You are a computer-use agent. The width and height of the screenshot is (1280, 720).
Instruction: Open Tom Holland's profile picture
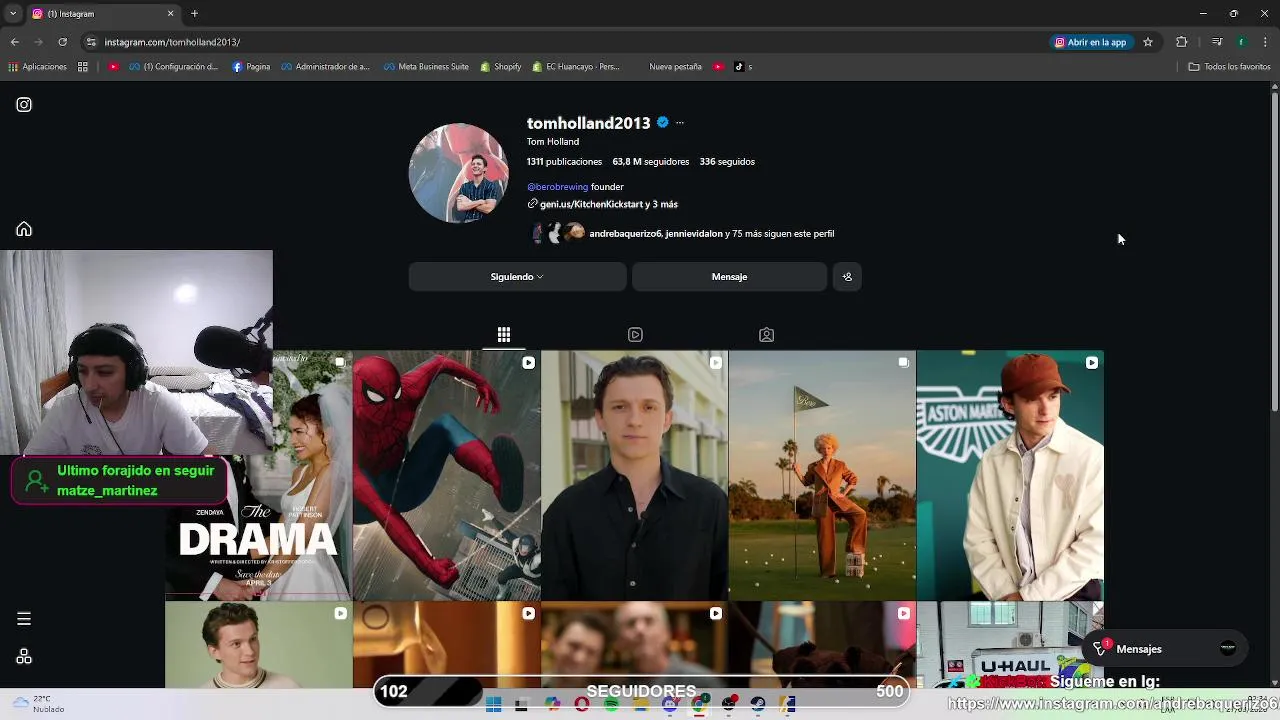click(x=459, y=173)
